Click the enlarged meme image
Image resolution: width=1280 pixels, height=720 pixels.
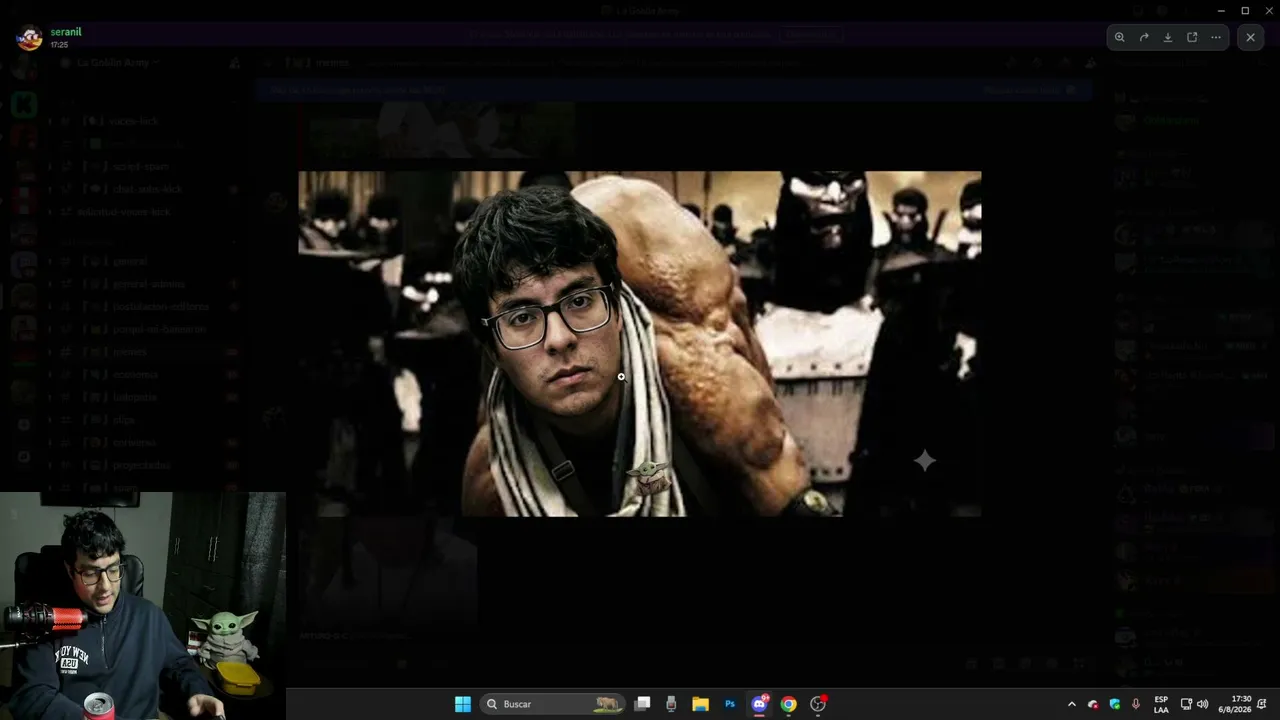coord(640,344)
